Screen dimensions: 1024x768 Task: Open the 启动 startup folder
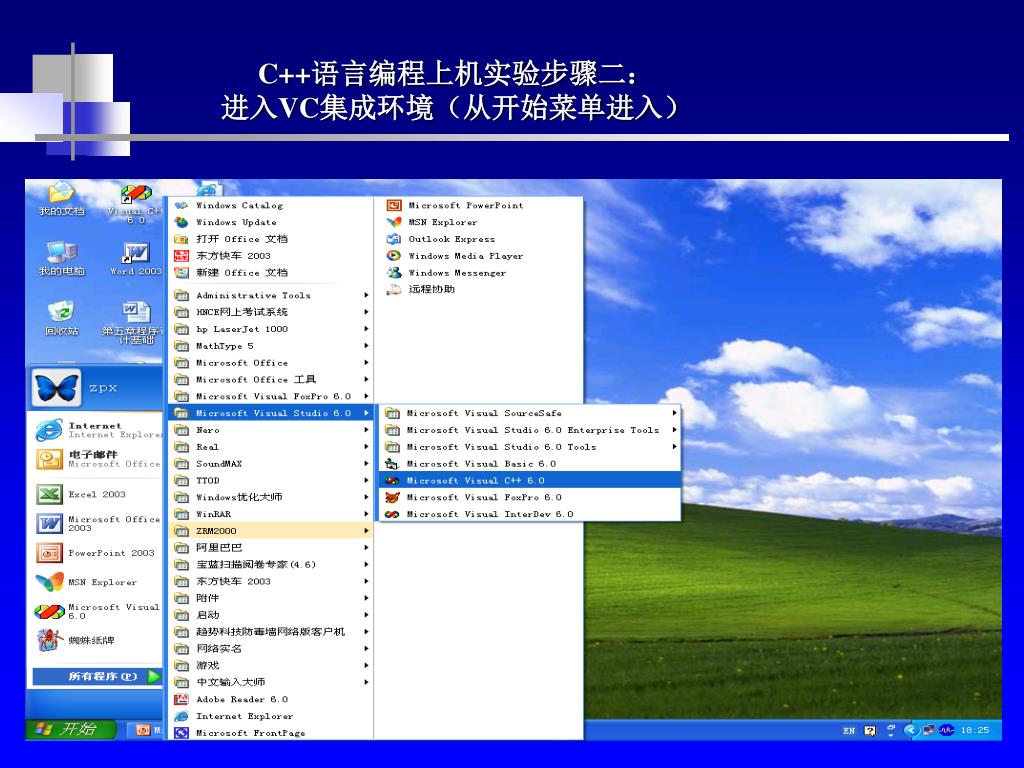tap(271, 615)
